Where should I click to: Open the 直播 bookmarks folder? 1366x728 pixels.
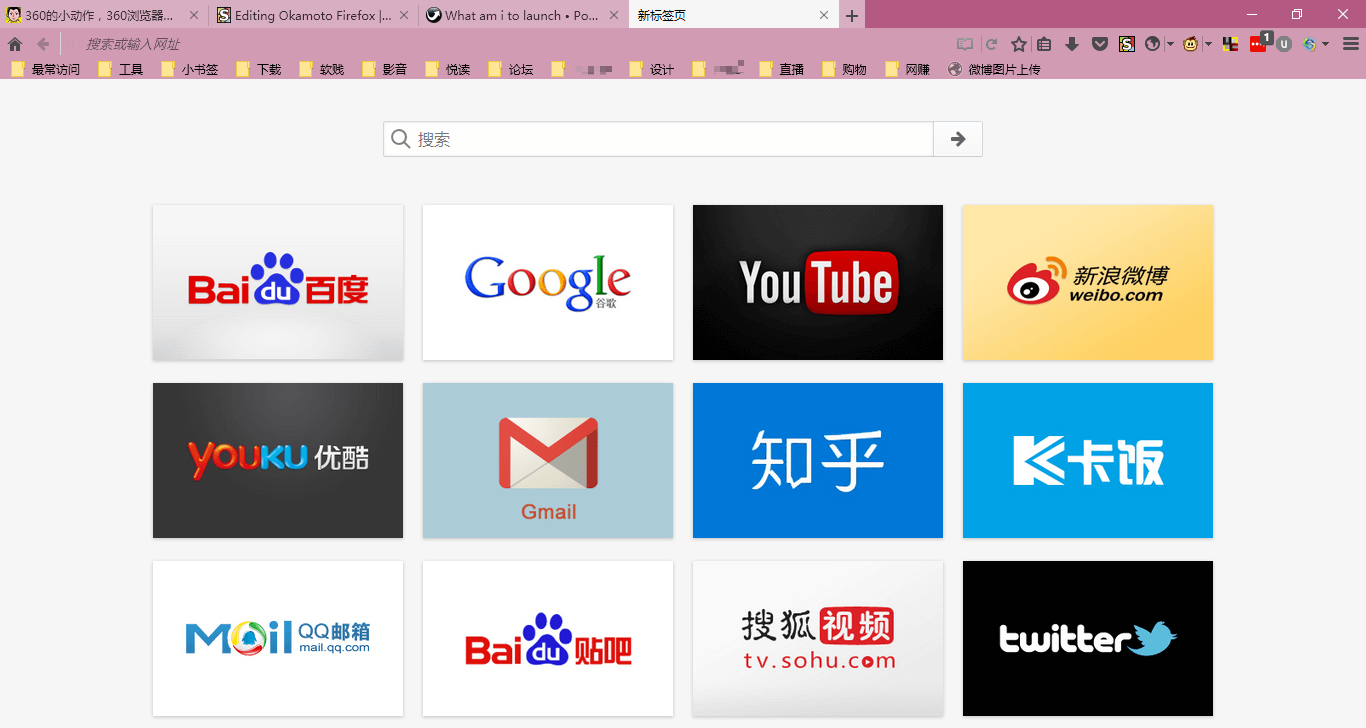782,69
